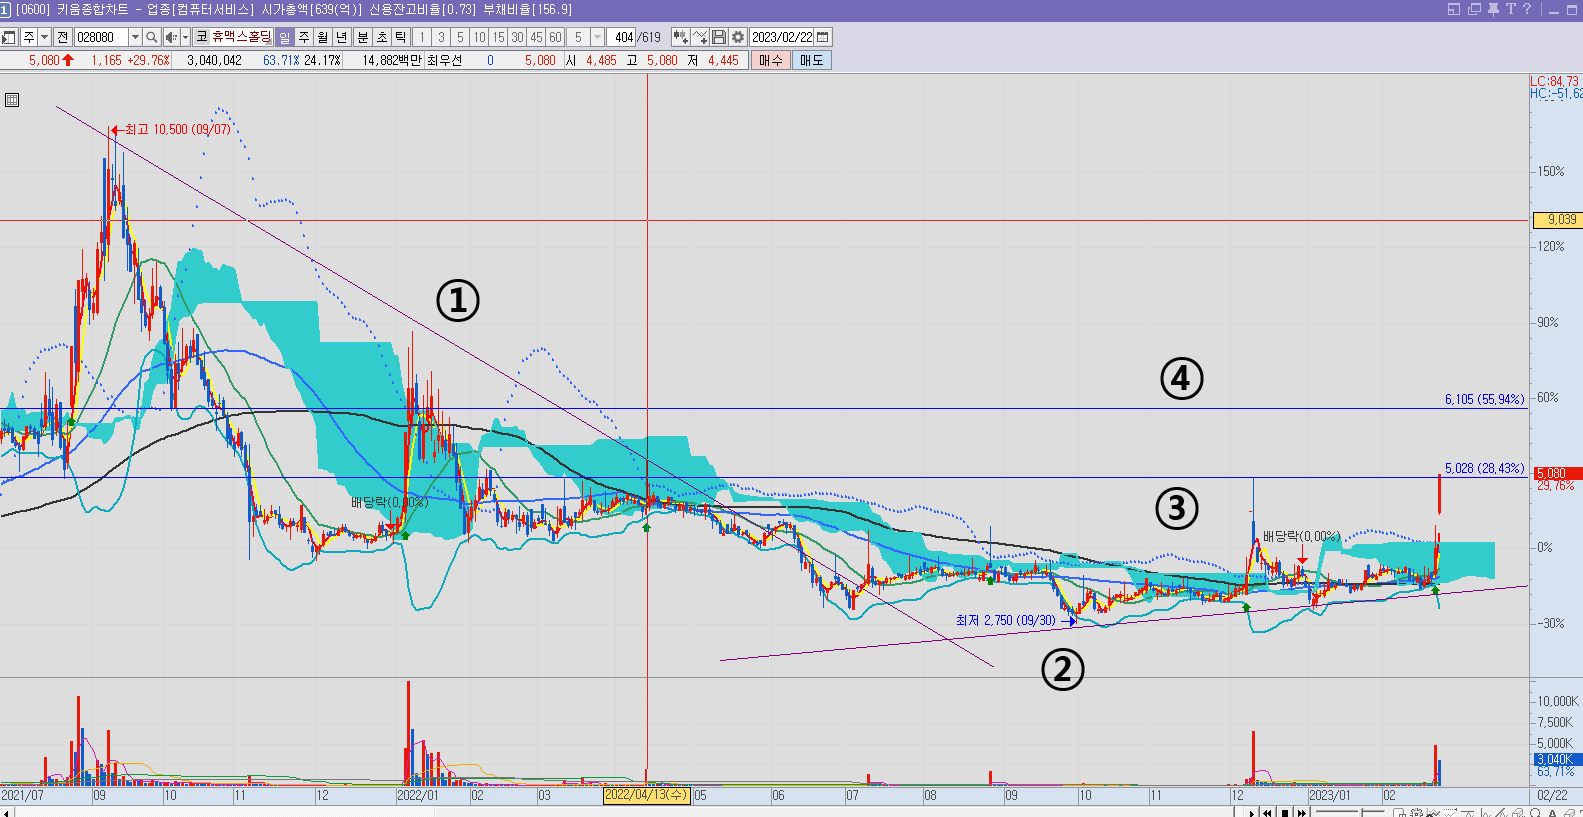
Task: Fast-forward chart replay
Action: pos(1301,813)
